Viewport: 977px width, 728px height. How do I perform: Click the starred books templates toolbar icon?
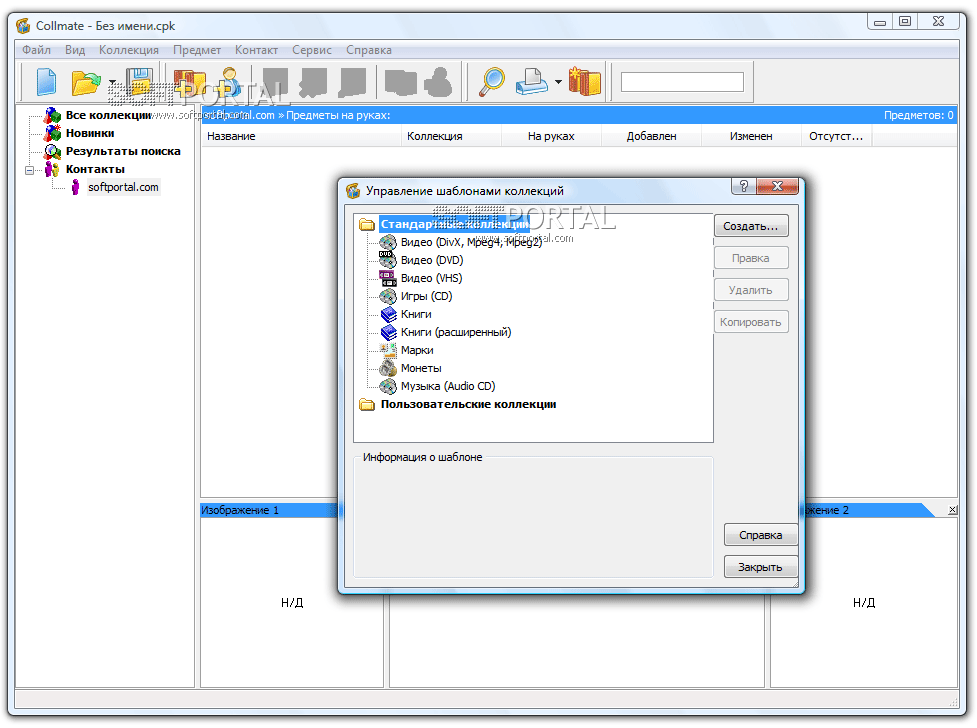(584, 82)
